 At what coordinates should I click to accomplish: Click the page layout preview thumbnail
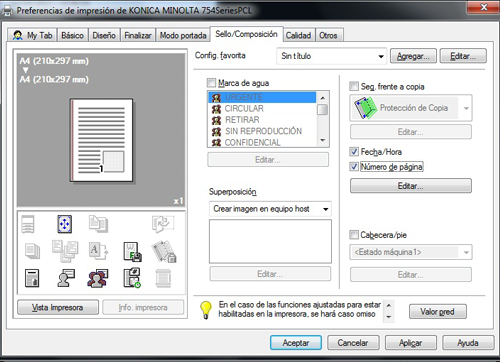pos(101,140)
